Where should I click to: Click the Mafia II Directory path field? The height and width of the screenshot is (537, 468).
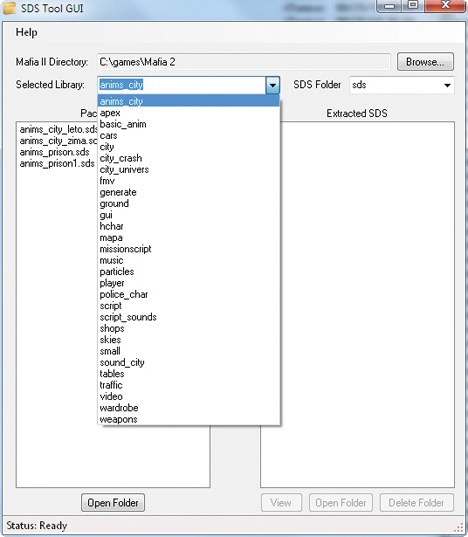(x=244, y=62)
